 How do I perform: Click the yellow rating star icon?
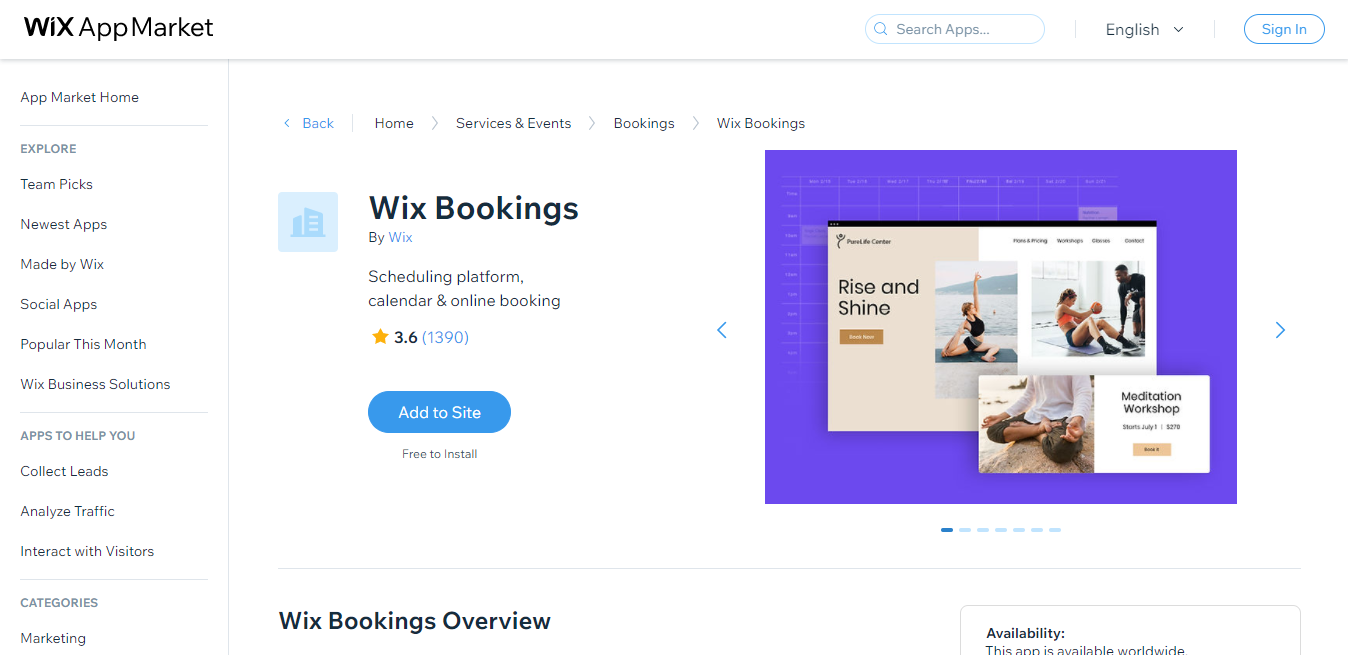(x=380, y=337)
